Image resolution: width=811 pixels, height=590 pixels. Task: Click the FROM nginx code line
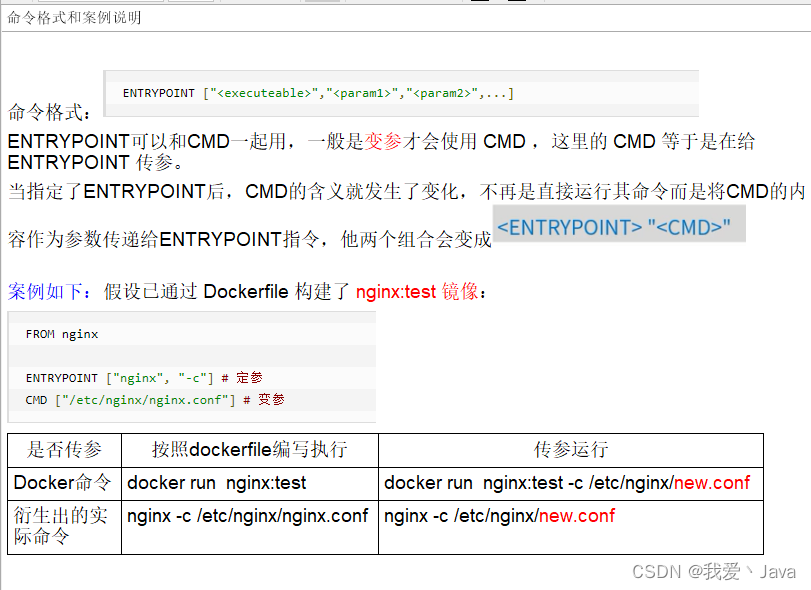62,334
